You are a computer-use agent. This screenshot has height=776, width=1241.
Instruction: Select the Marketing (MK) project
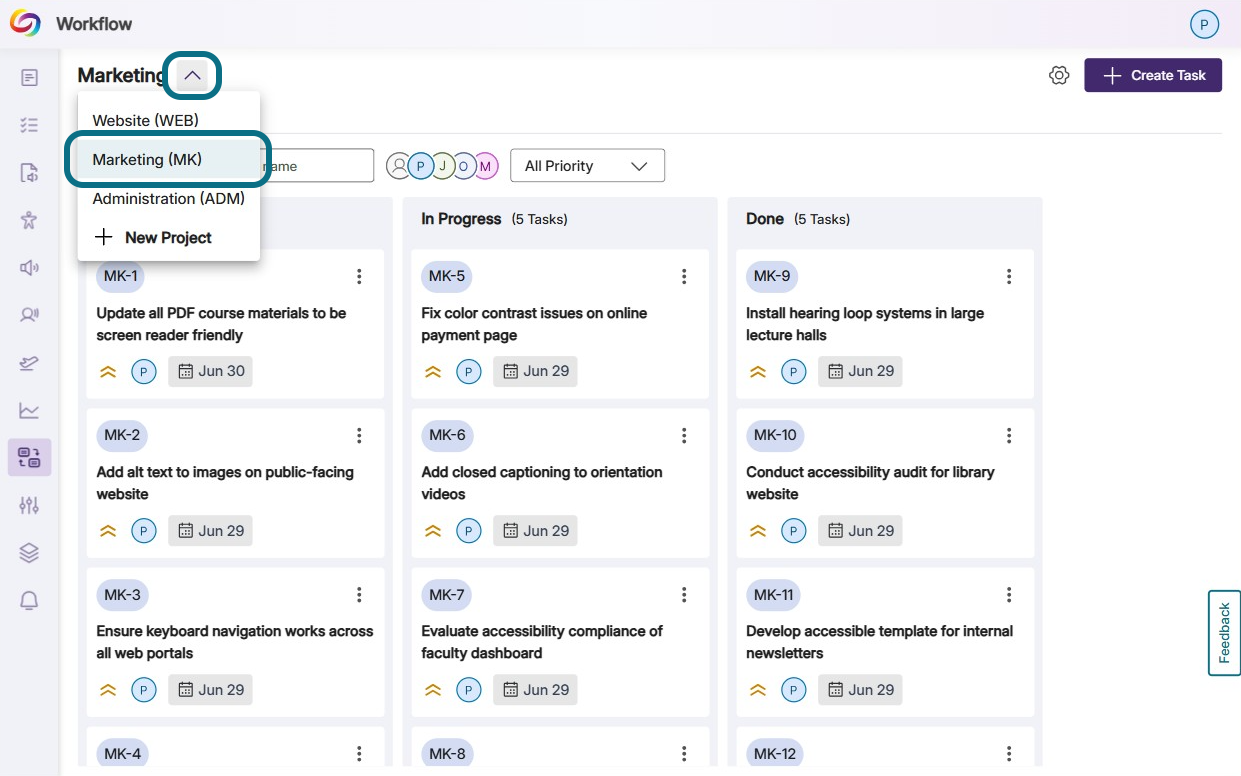169,159
